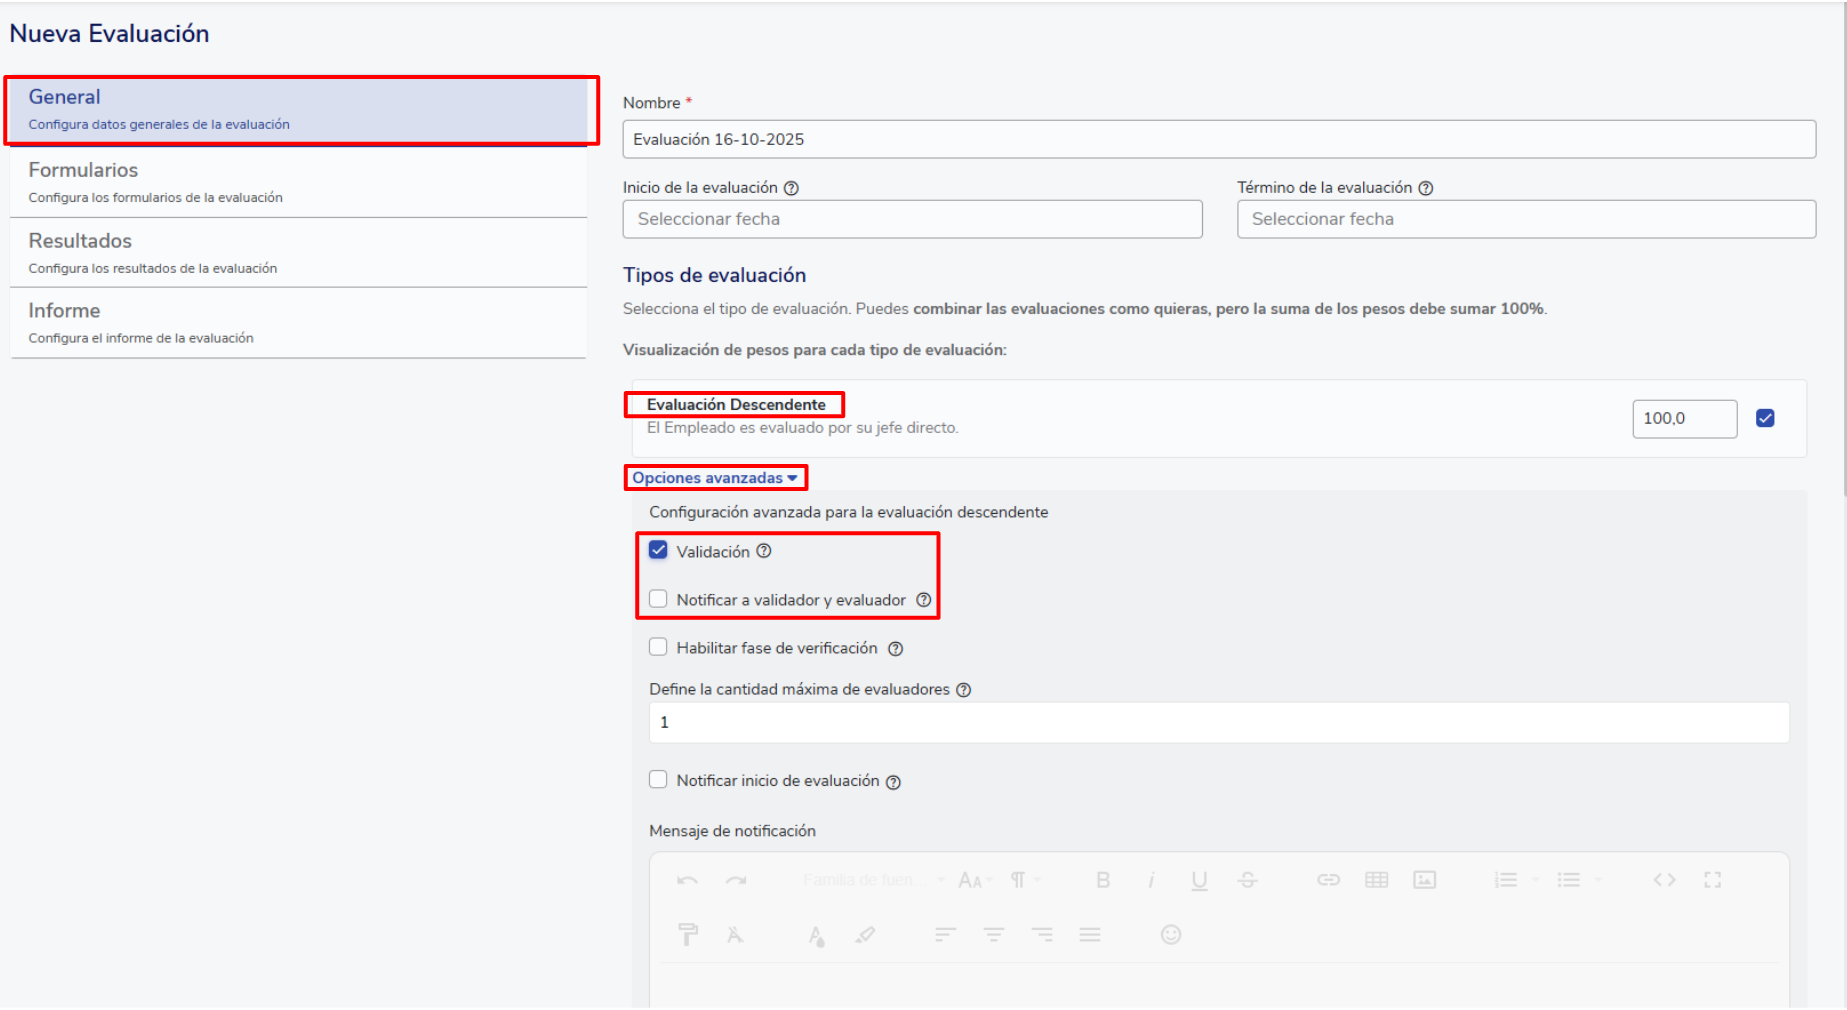Viewport: 1847px width, 1010px height.
Task: Open Inicio de la evaluación date picker
Action: (911, 219)
